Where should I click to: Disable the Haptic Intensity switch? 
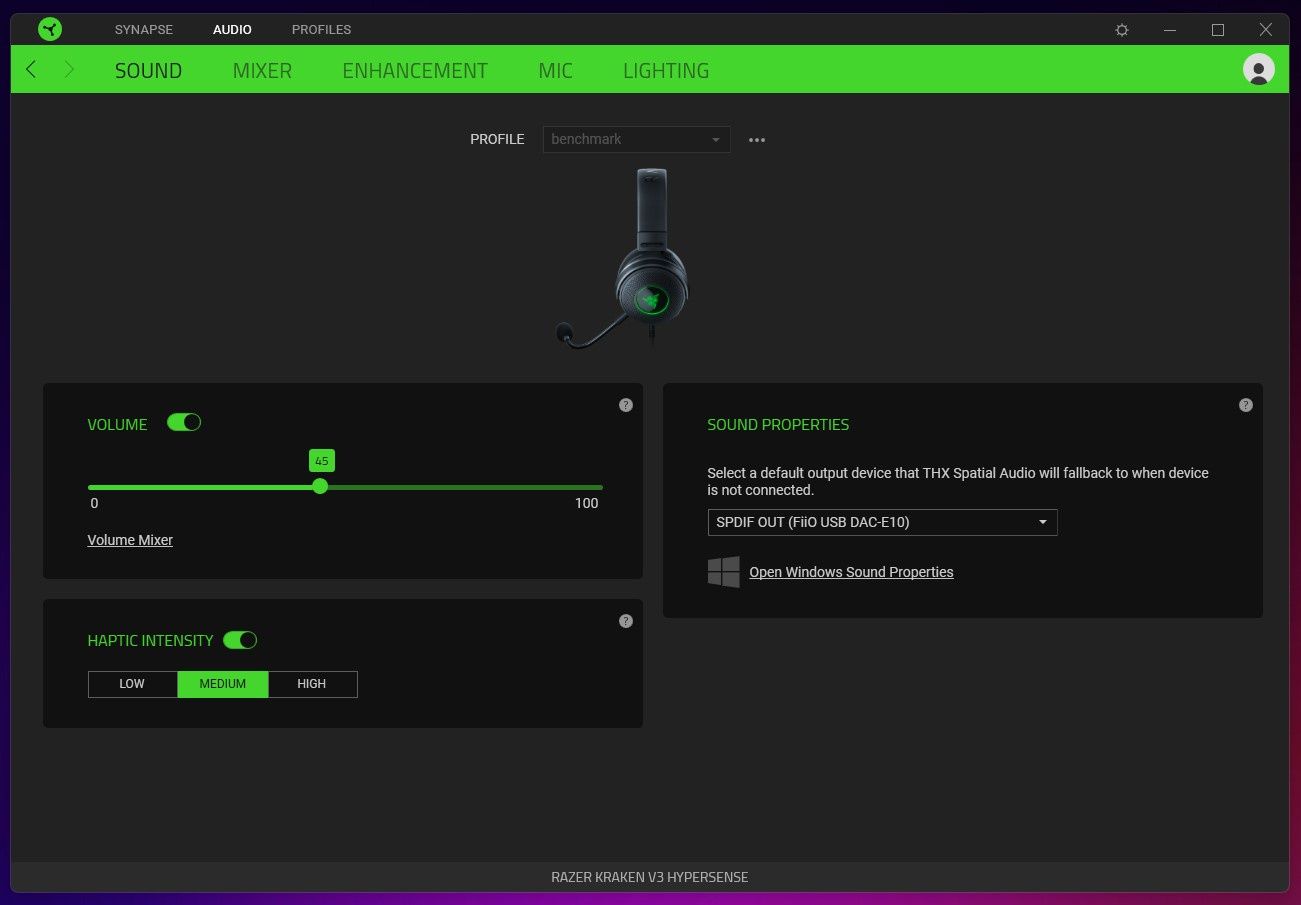(x=240, y=640)
